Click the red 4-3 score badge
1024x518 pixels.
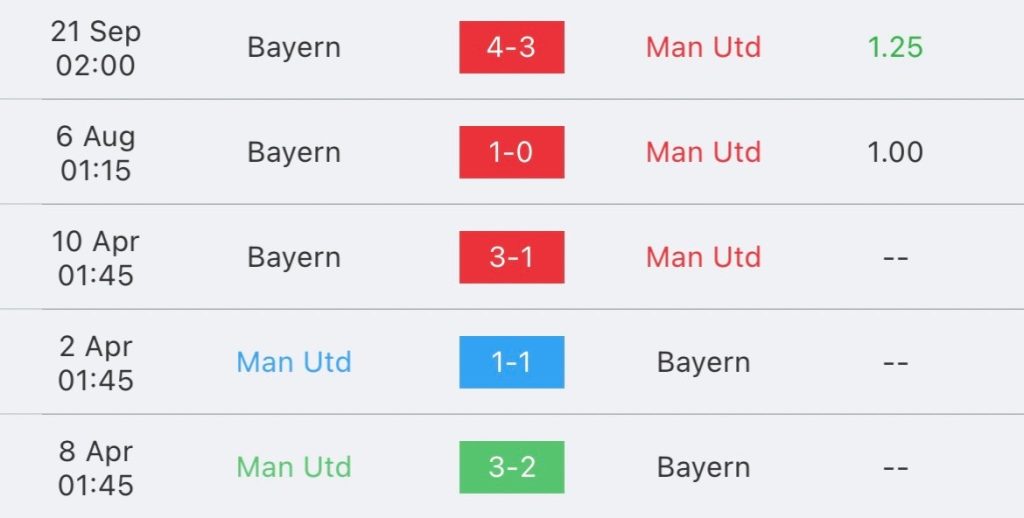click(x=511, y=47)
